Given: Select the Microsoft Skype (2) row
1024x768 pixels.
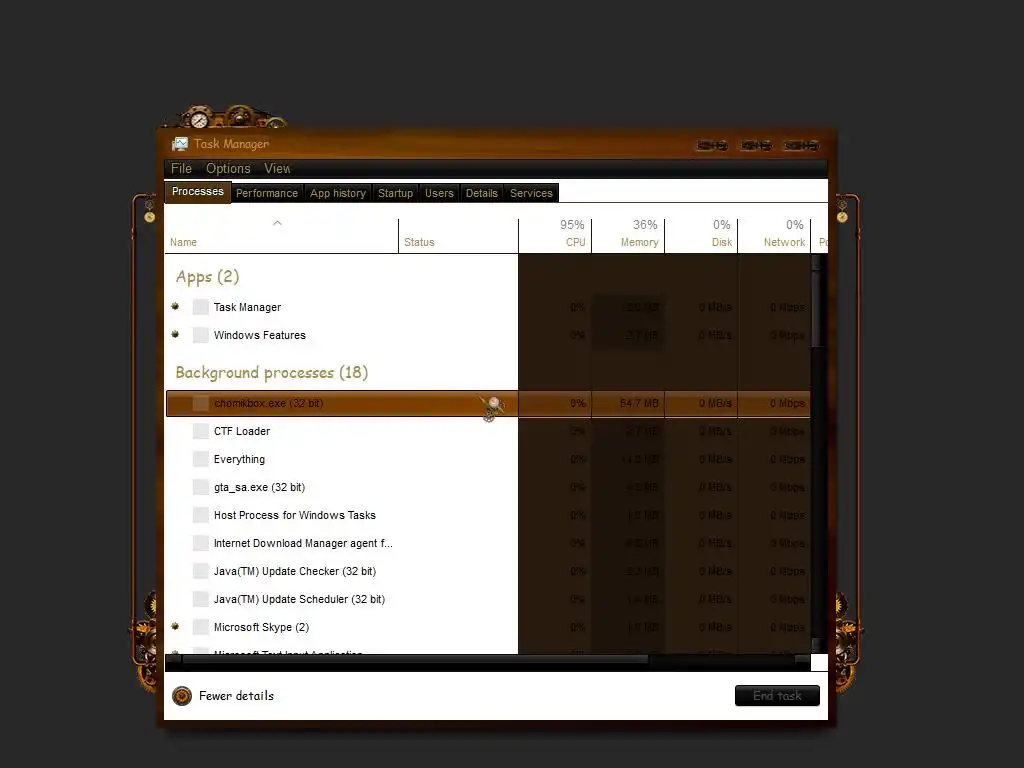Looking at the screenshot, I should [488, 627].
